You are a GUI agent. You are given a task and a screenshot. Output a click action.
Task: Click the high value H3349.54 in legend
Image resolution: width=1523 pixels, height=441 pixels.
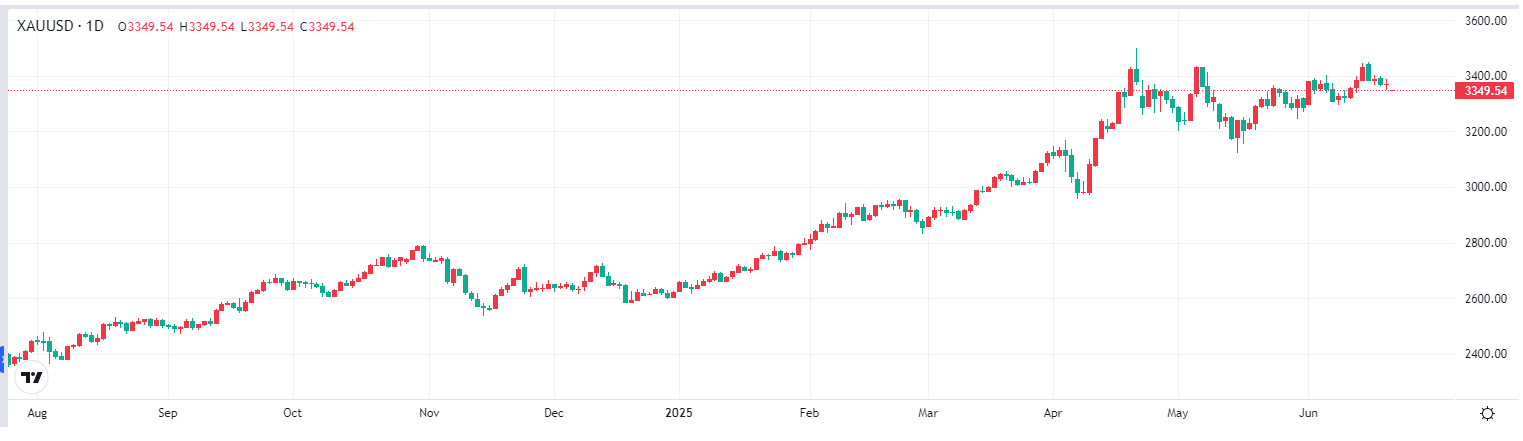[x=207, y=26]
